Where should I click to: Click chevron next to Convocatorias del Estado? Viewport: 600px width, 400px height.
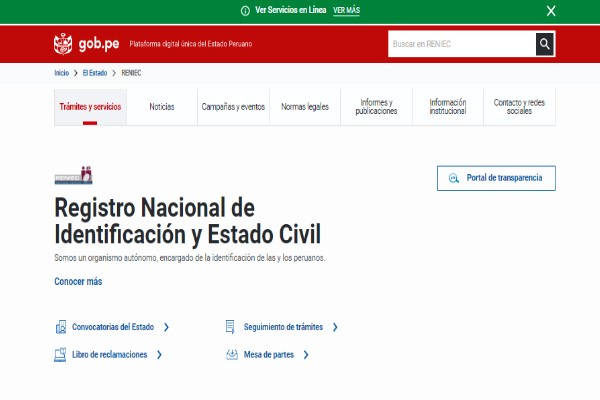tap(166, 327)
